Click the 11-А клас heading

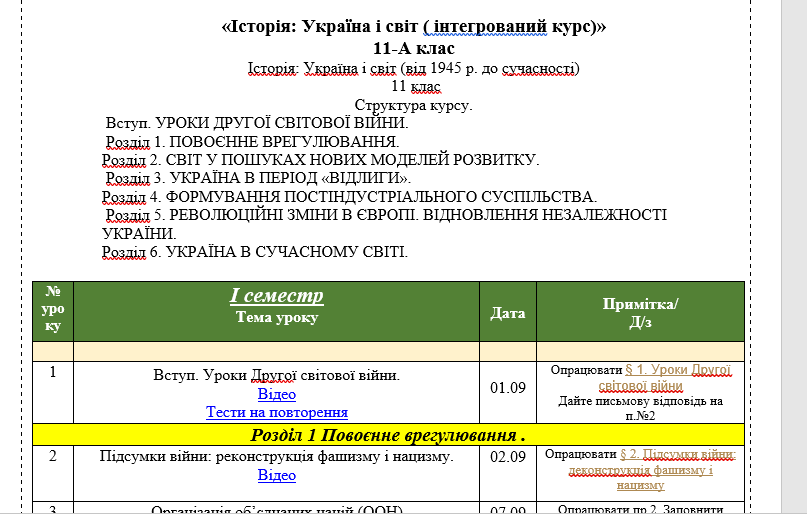tap(414, 48)
